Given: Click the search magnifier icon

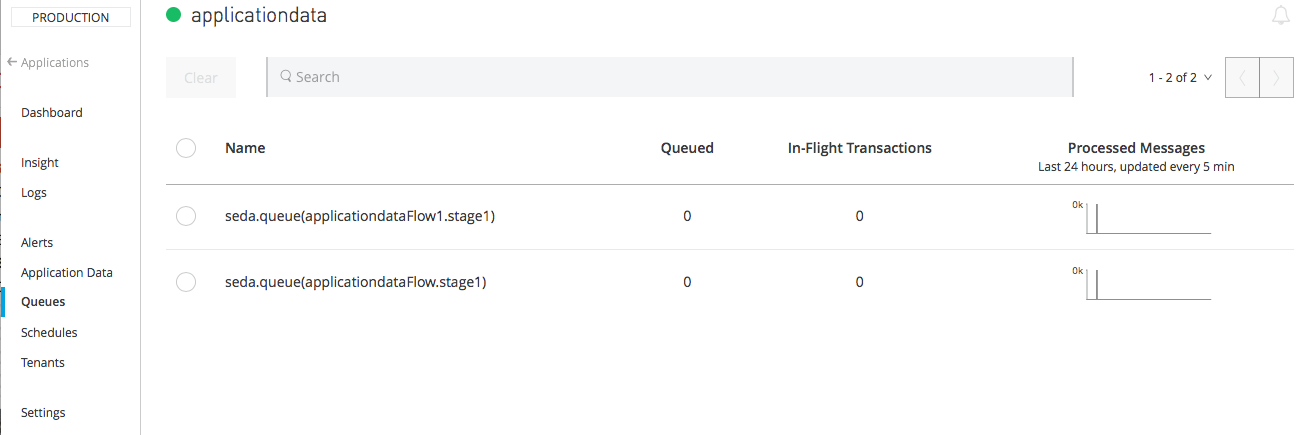Looking at the screenshot, I should click(x=285, y=77).
